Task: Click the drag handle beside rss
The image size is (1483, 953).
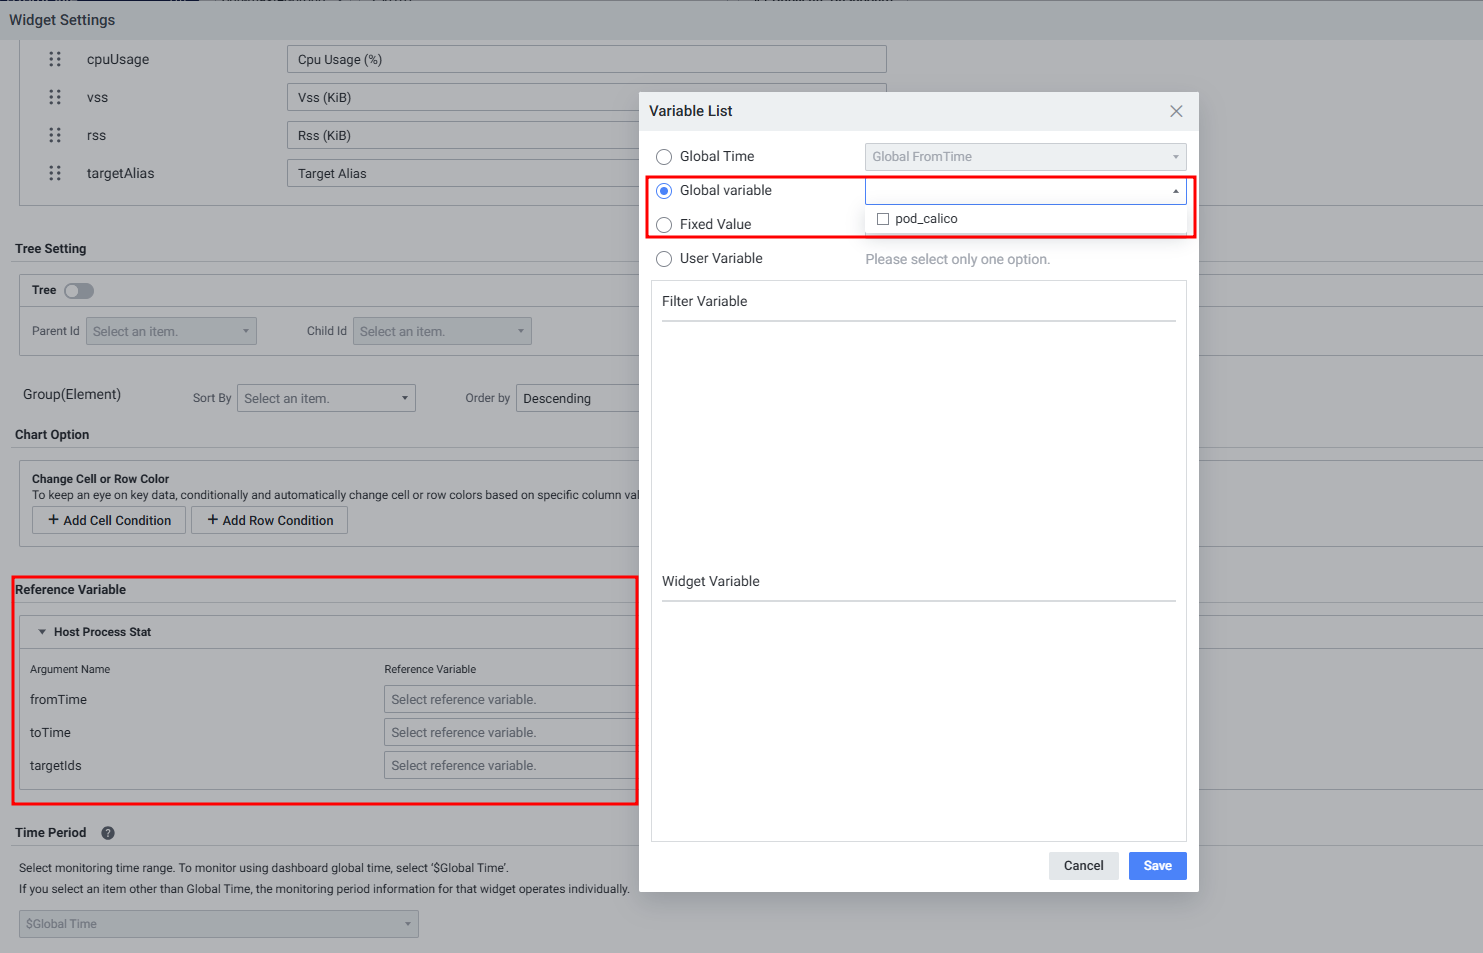Action: tap(55, 135)
